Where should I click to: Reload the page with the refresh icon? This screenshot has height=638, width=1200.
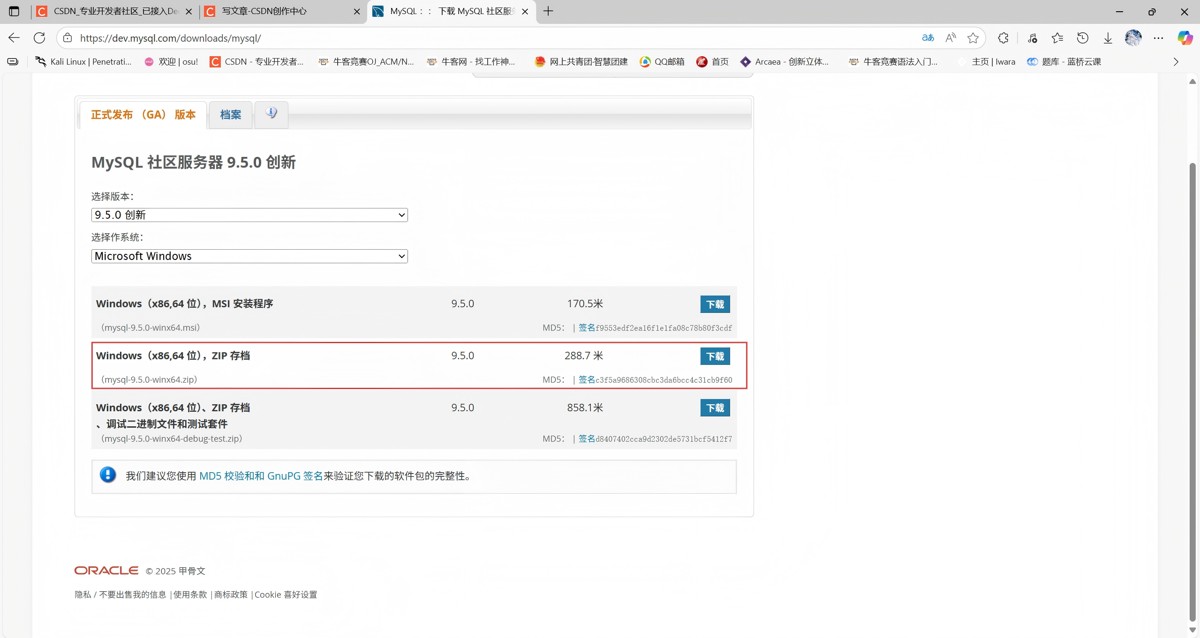[x=39, y=38]
